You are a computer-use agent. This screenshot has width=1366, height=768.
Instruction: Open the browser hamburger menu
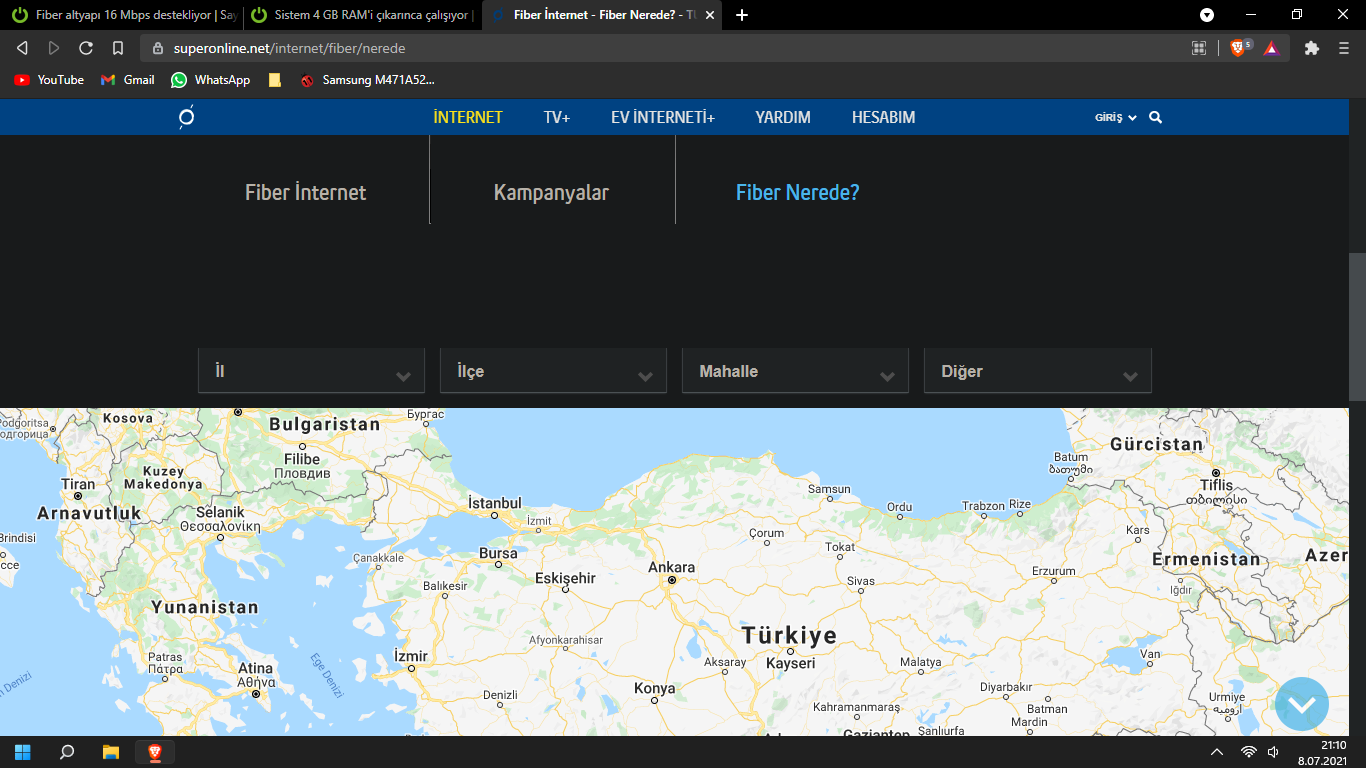1343,48
